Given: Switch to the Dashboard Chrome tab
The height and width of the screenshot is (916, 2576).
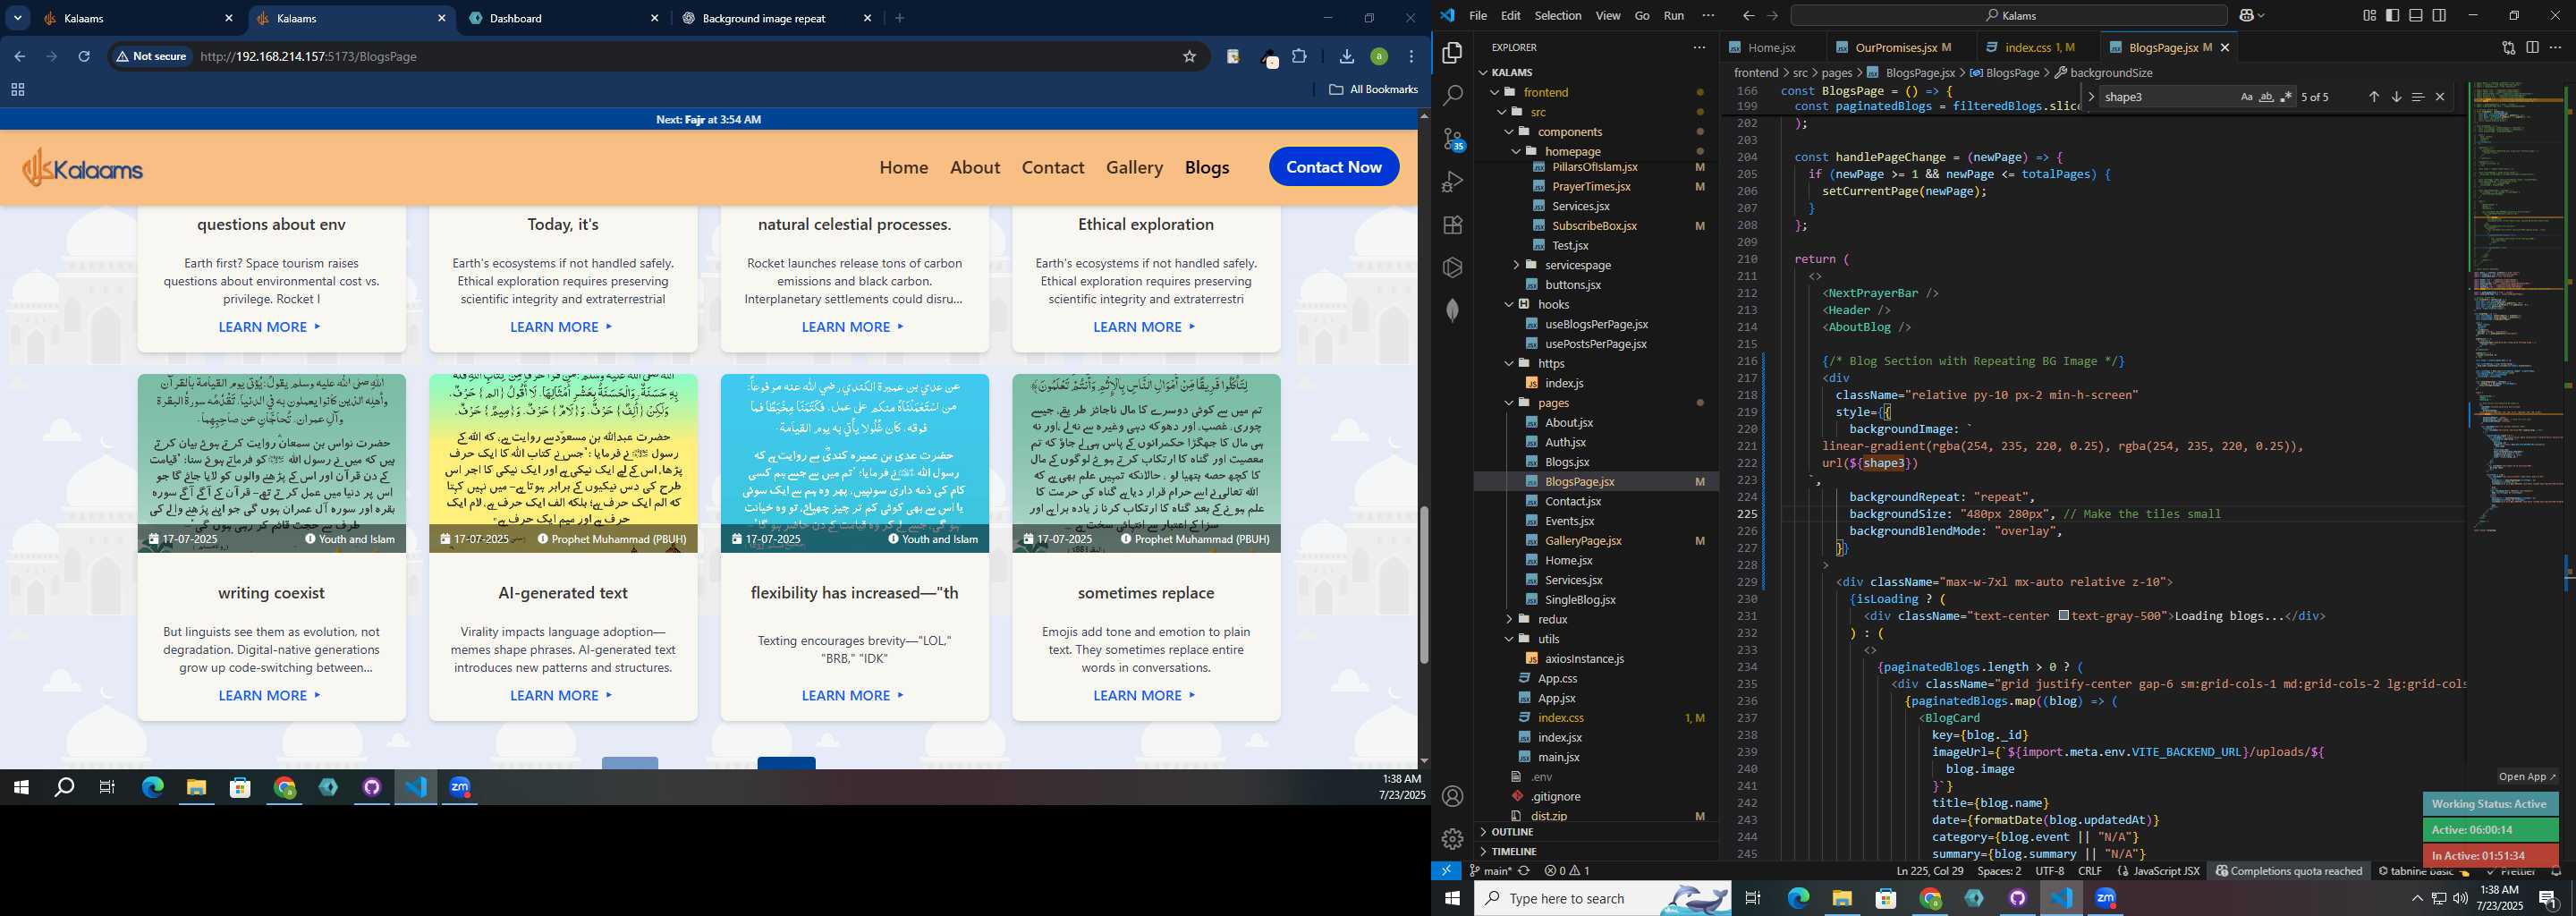Looking at the screenshot, I should (x=566, y=18).
